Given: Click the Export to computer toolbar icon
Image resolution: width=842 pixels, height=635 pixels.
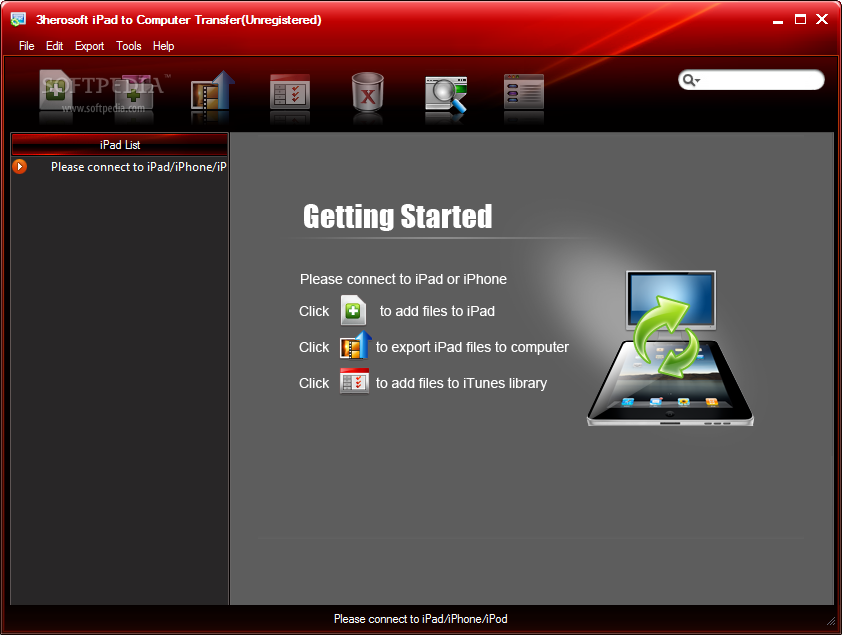Looking at the screenshot, I should coord(212,92).
